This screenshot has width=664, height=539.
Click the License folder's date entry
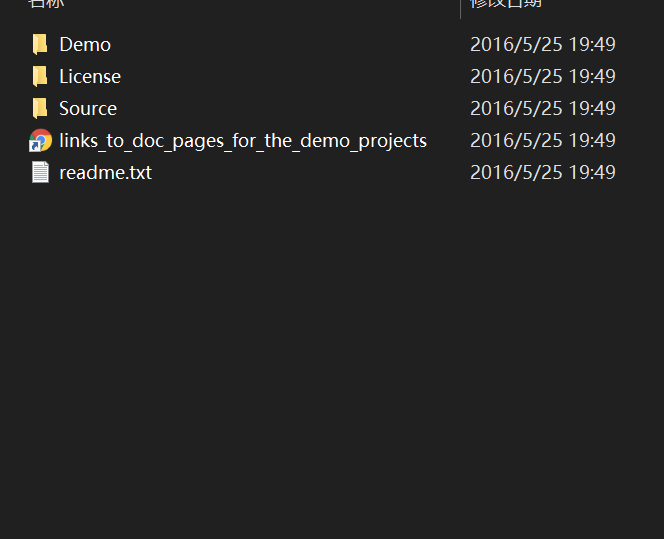[542, 76]
